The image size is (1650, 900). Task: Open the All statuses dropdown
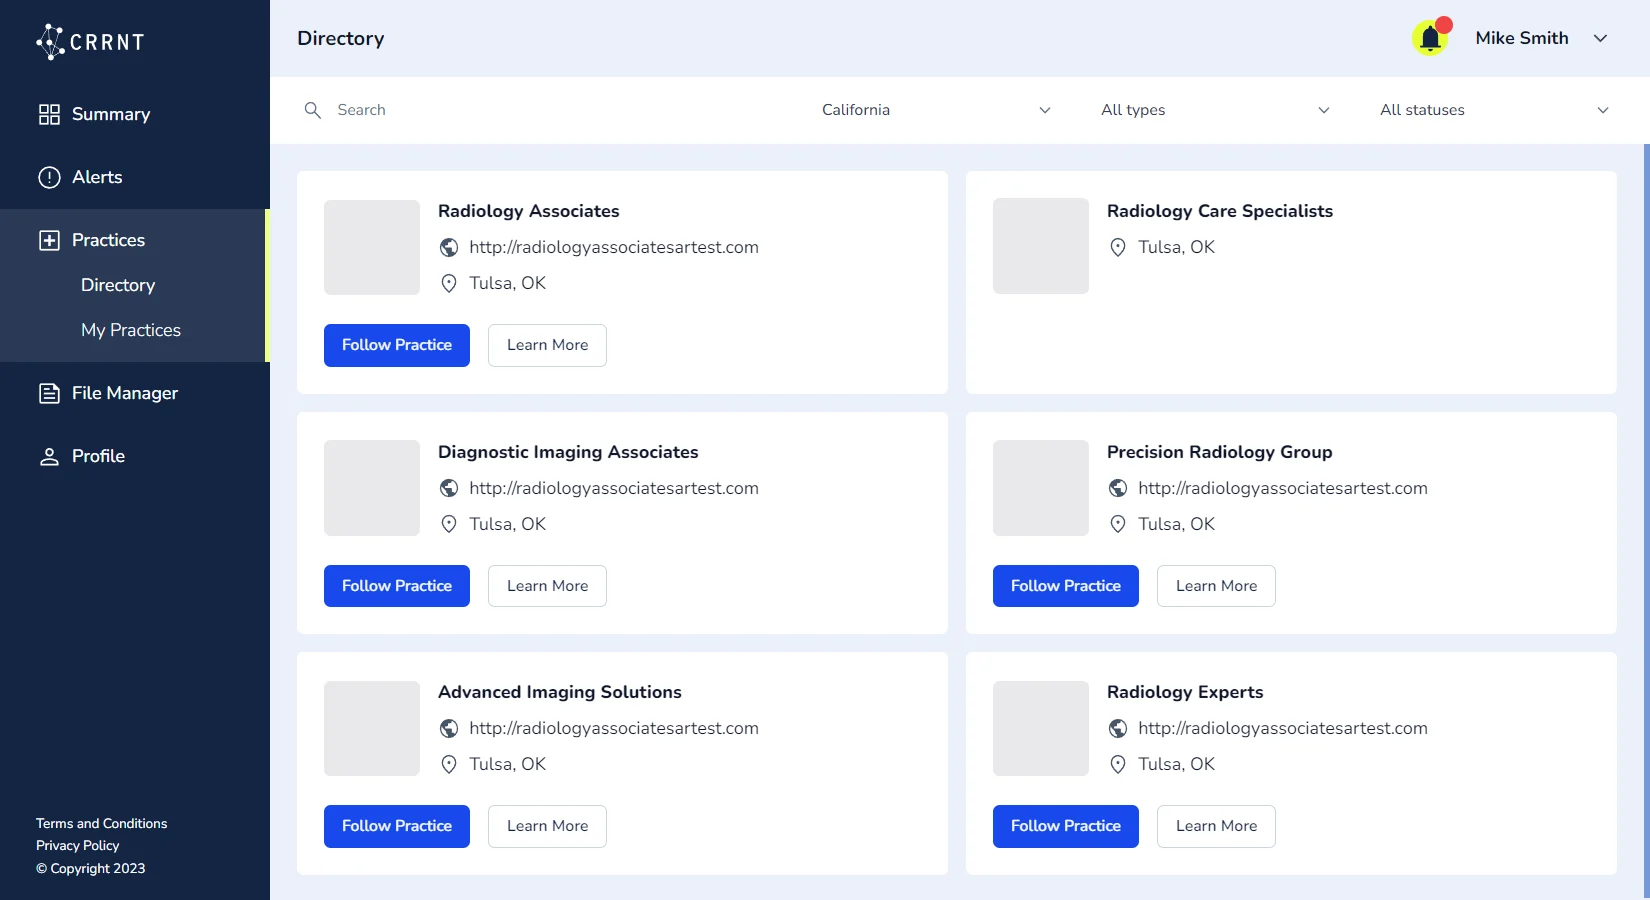pos(1493,110)
